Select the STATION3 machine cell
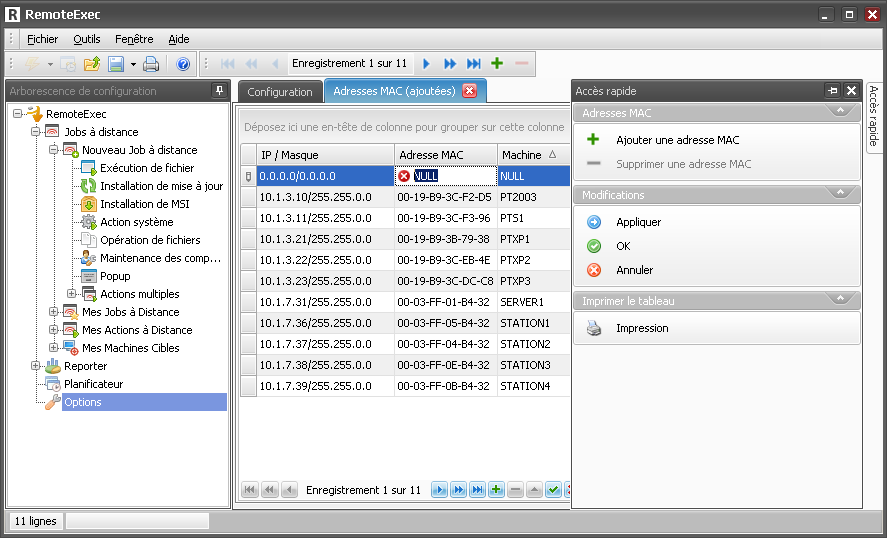The width and height of the screenshot is (887, 538). coord(533,365)
